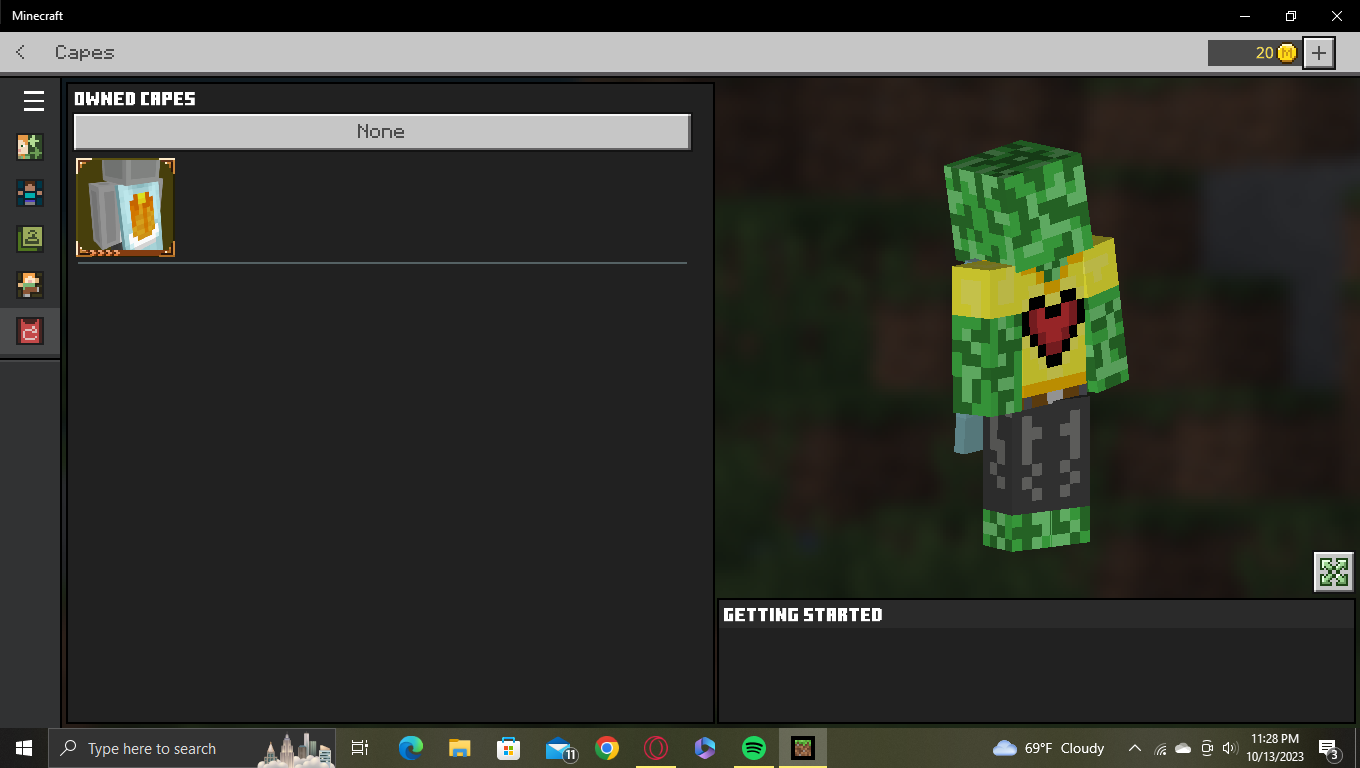Open the sidebar tab showing running Alex character
The height and width of the screenshot is (768, 1360).
pyautogui.click(x=30, y=285)
